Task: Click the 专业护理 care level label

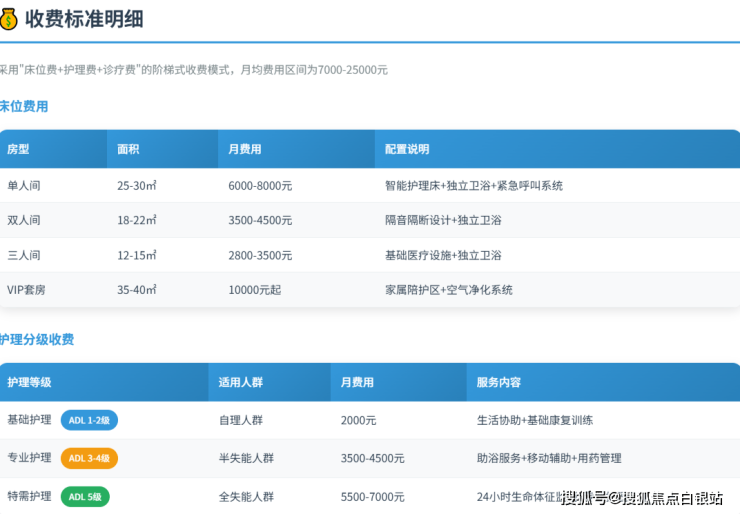Action: pos(29,458)
